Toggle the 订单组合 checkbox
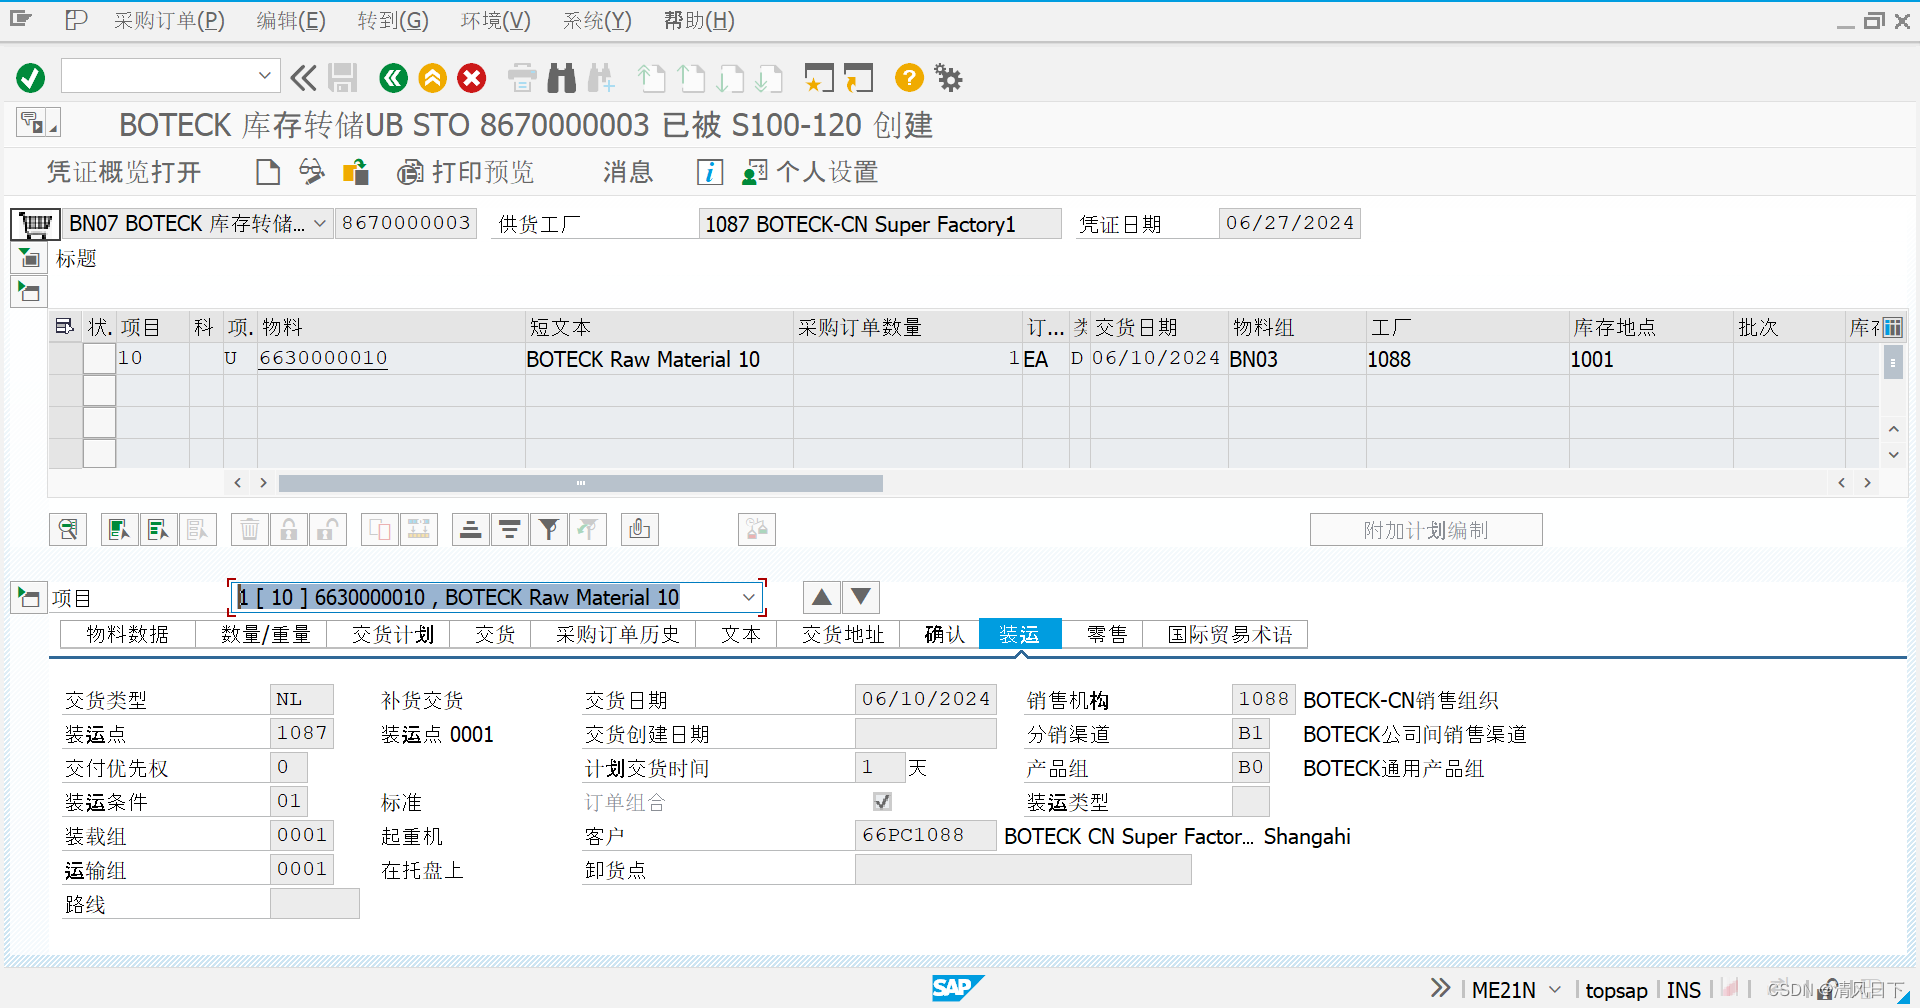The image size is (1920, 1008). (x=882, y=801)
